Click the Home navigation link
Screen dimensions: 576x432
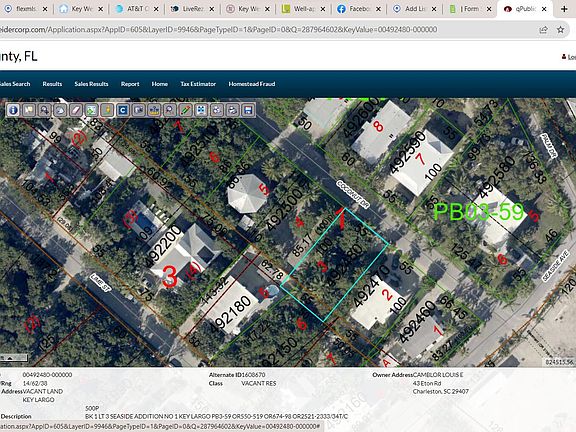160,84
